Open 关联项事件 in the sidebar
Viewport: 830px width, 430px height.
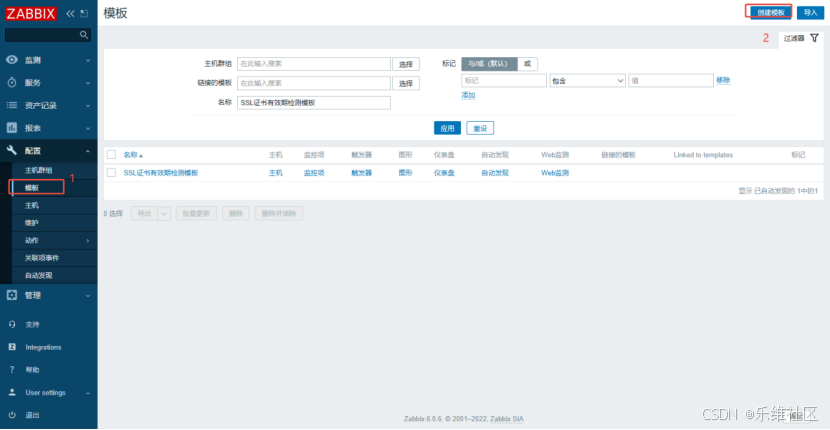click(x=42, y=258)
